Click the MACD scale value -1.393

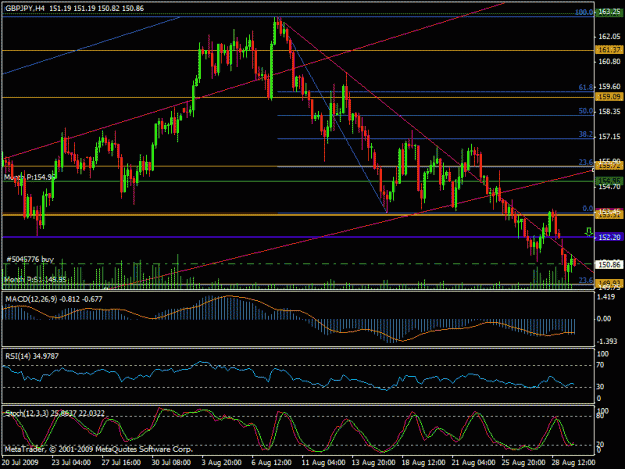[x=607, y=341]
